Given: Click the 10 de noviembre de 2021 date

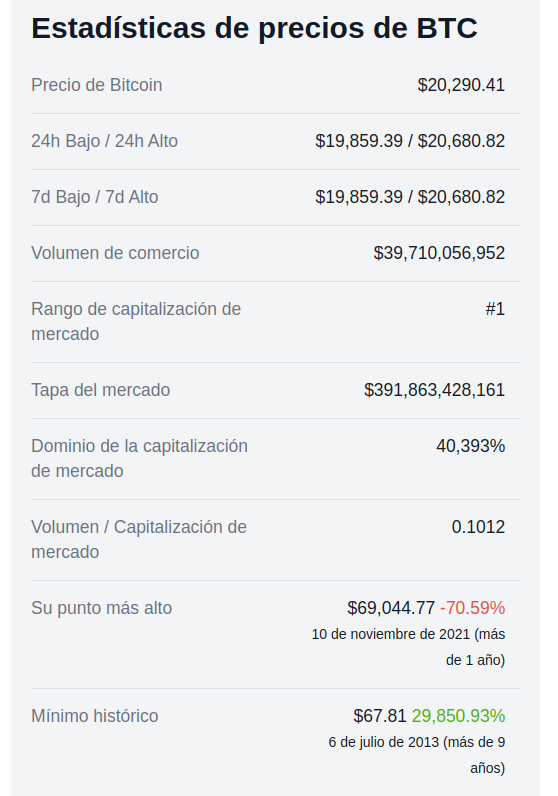Looking at the screenshot, I should coord(390,634).
